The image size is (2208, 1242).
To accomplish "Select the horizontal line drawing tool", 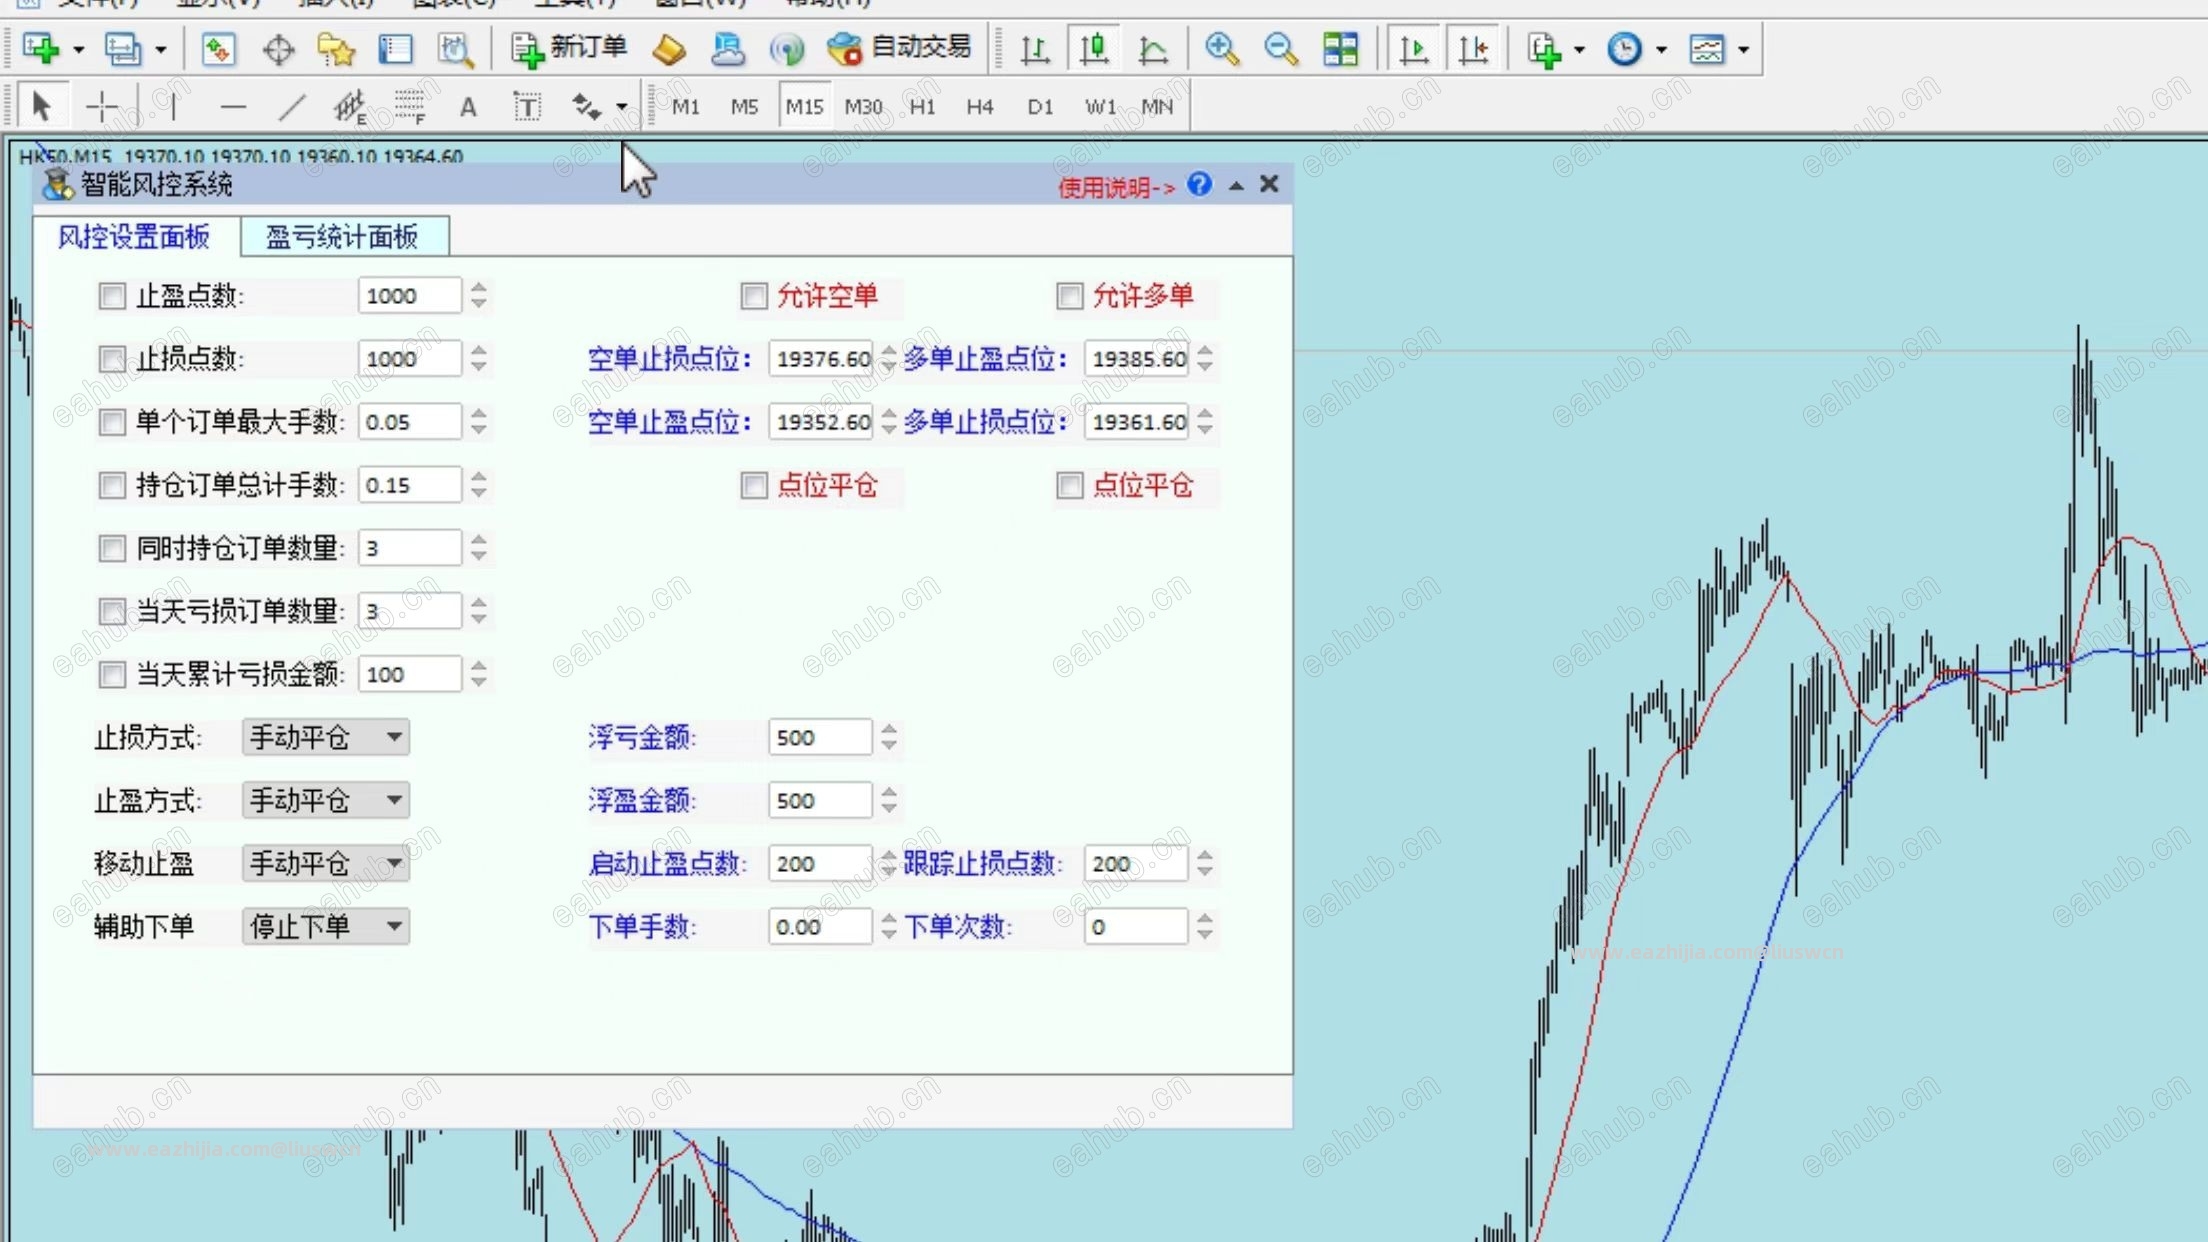I will [x=233, y=106].
